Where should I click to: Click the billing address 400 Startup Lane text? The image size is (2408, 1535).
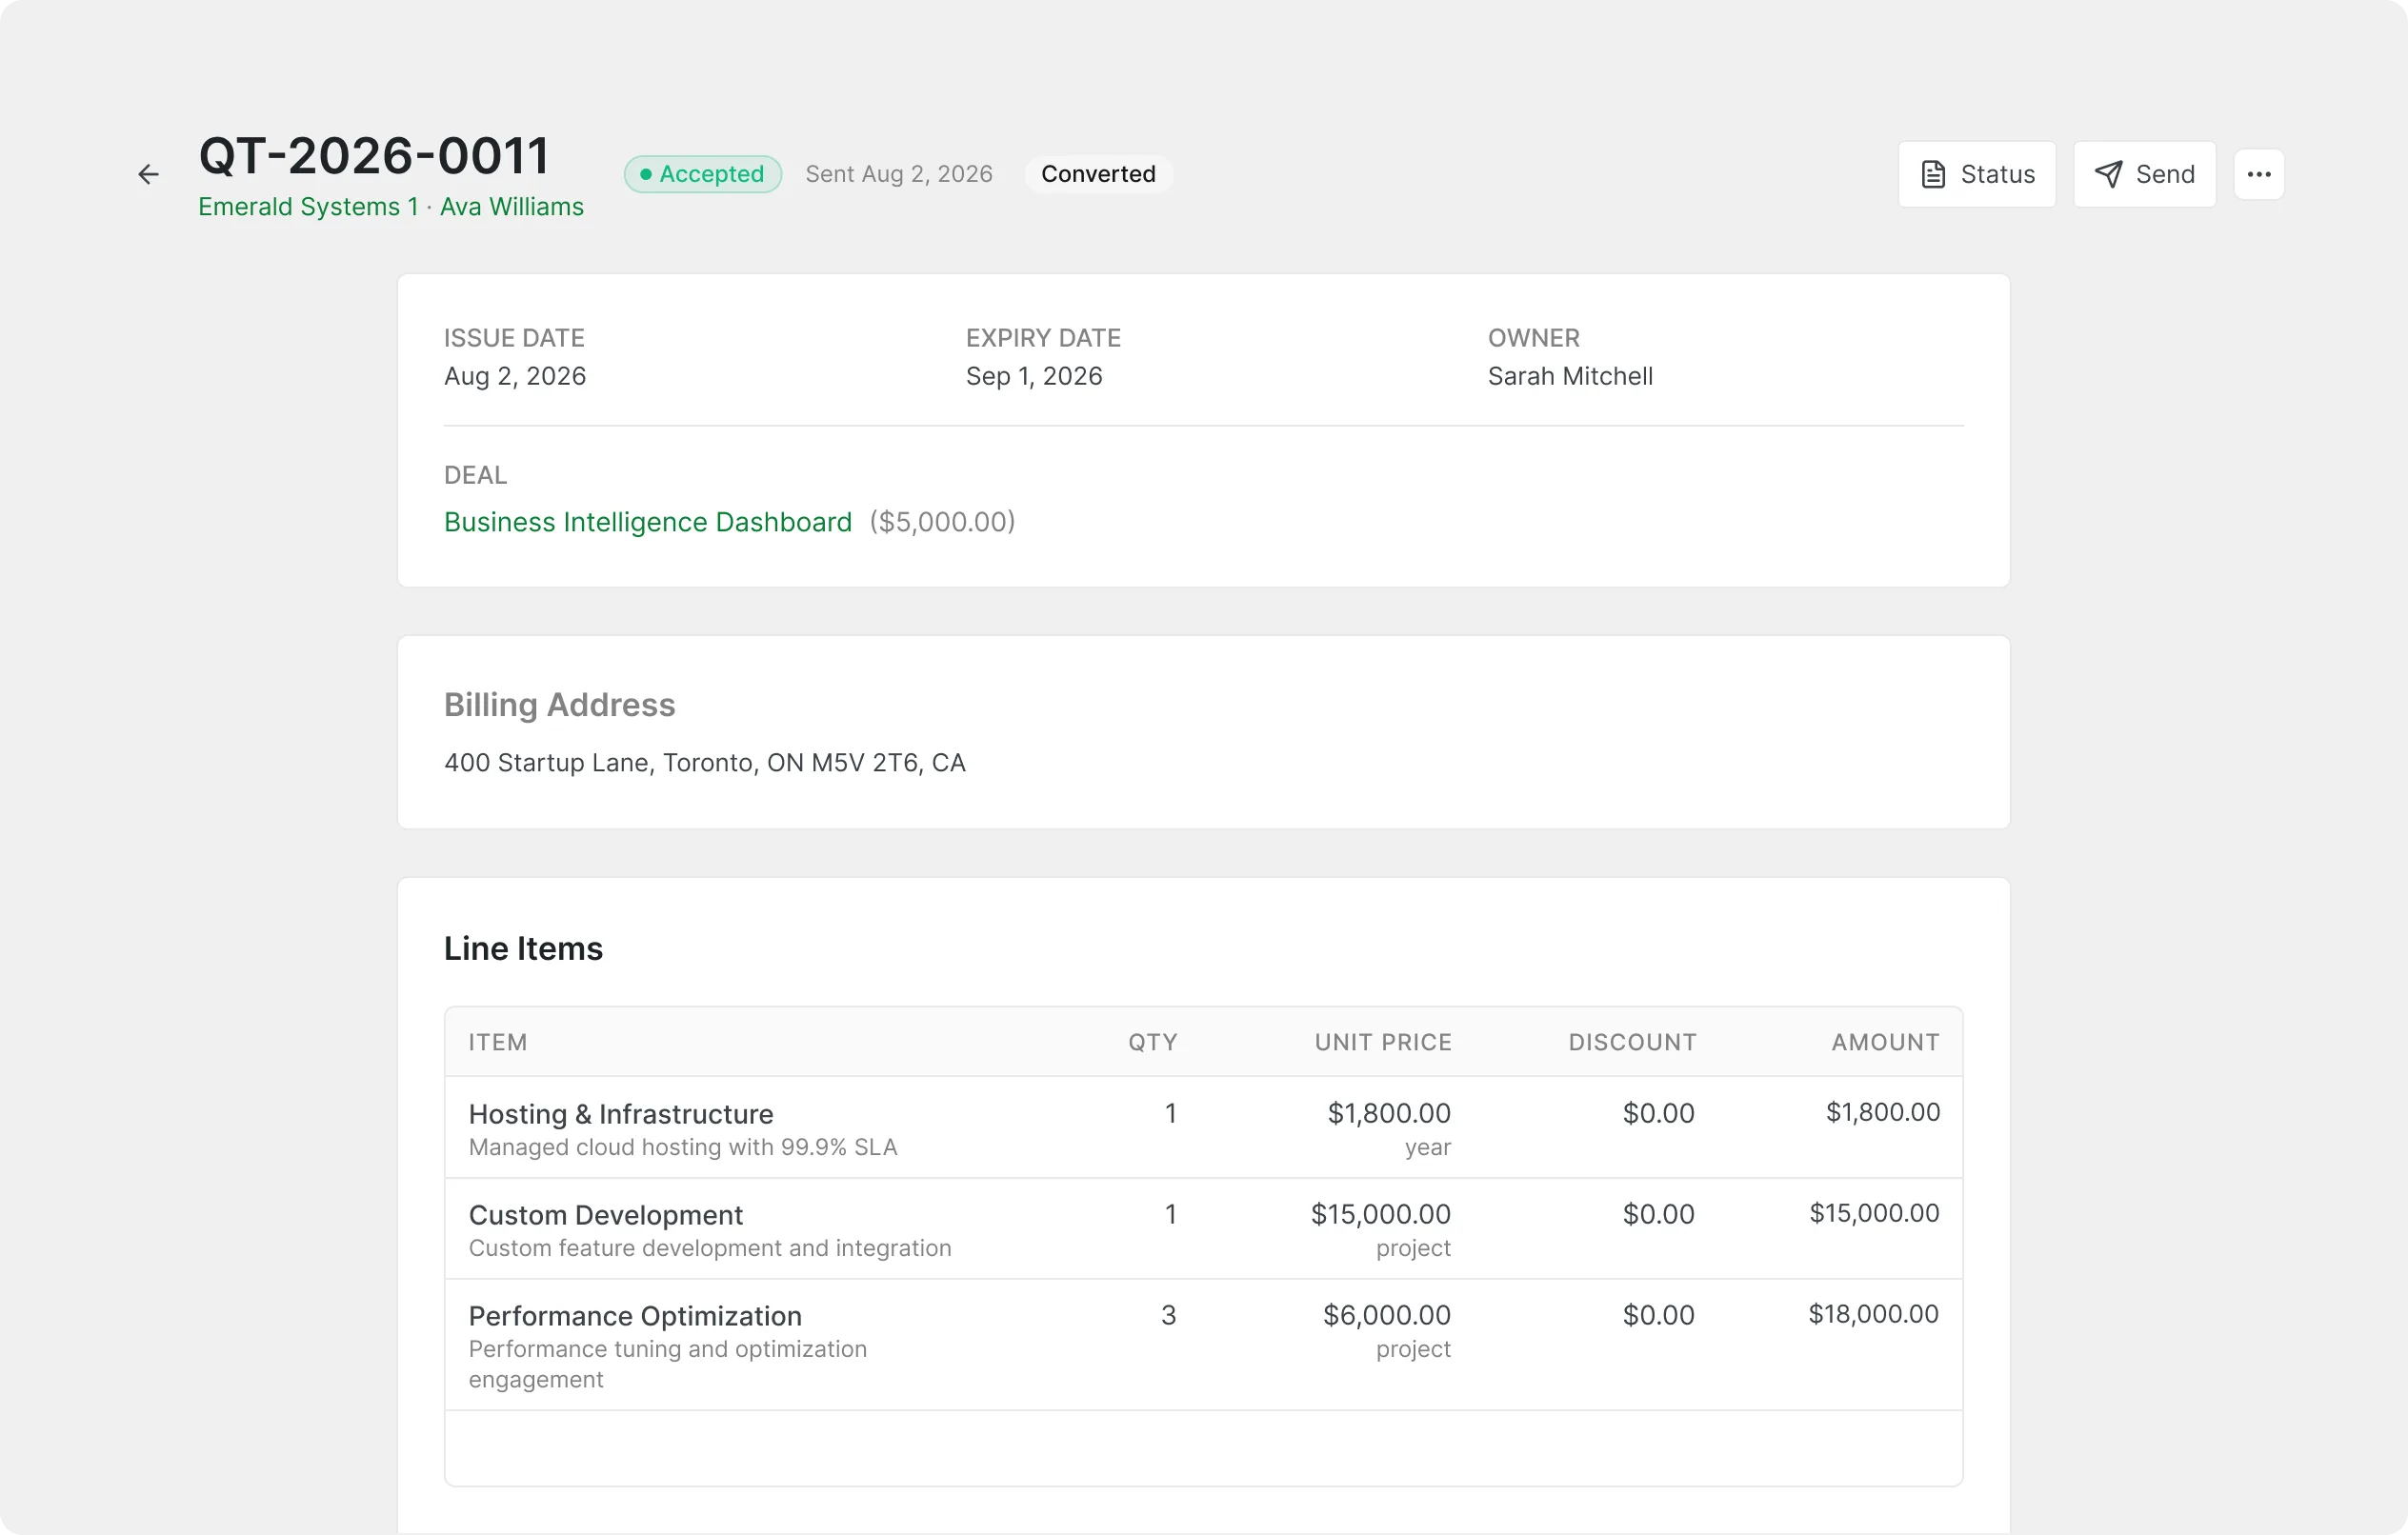click(705, 763)
